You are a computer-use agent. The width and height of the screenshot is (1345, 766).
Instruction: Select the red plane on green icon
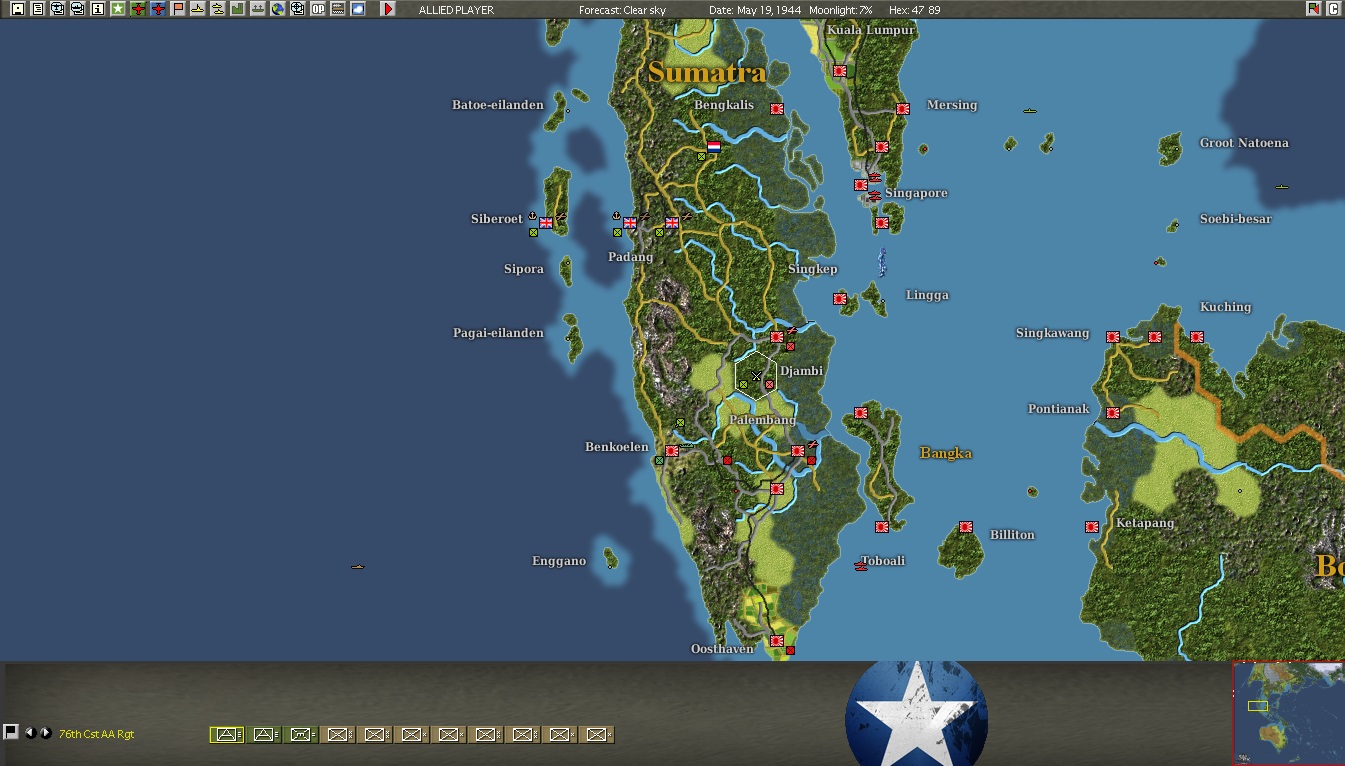click(x=138, y=9)
